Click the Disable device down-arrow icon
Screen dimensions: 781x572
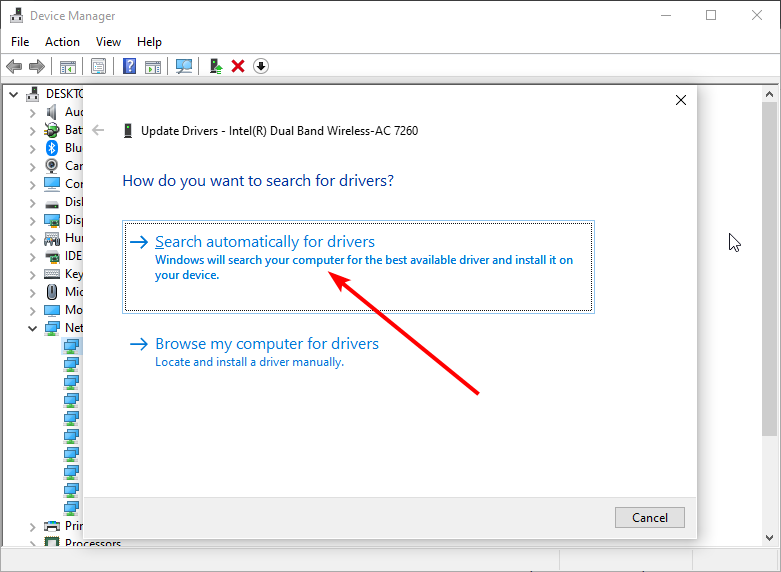261,66
